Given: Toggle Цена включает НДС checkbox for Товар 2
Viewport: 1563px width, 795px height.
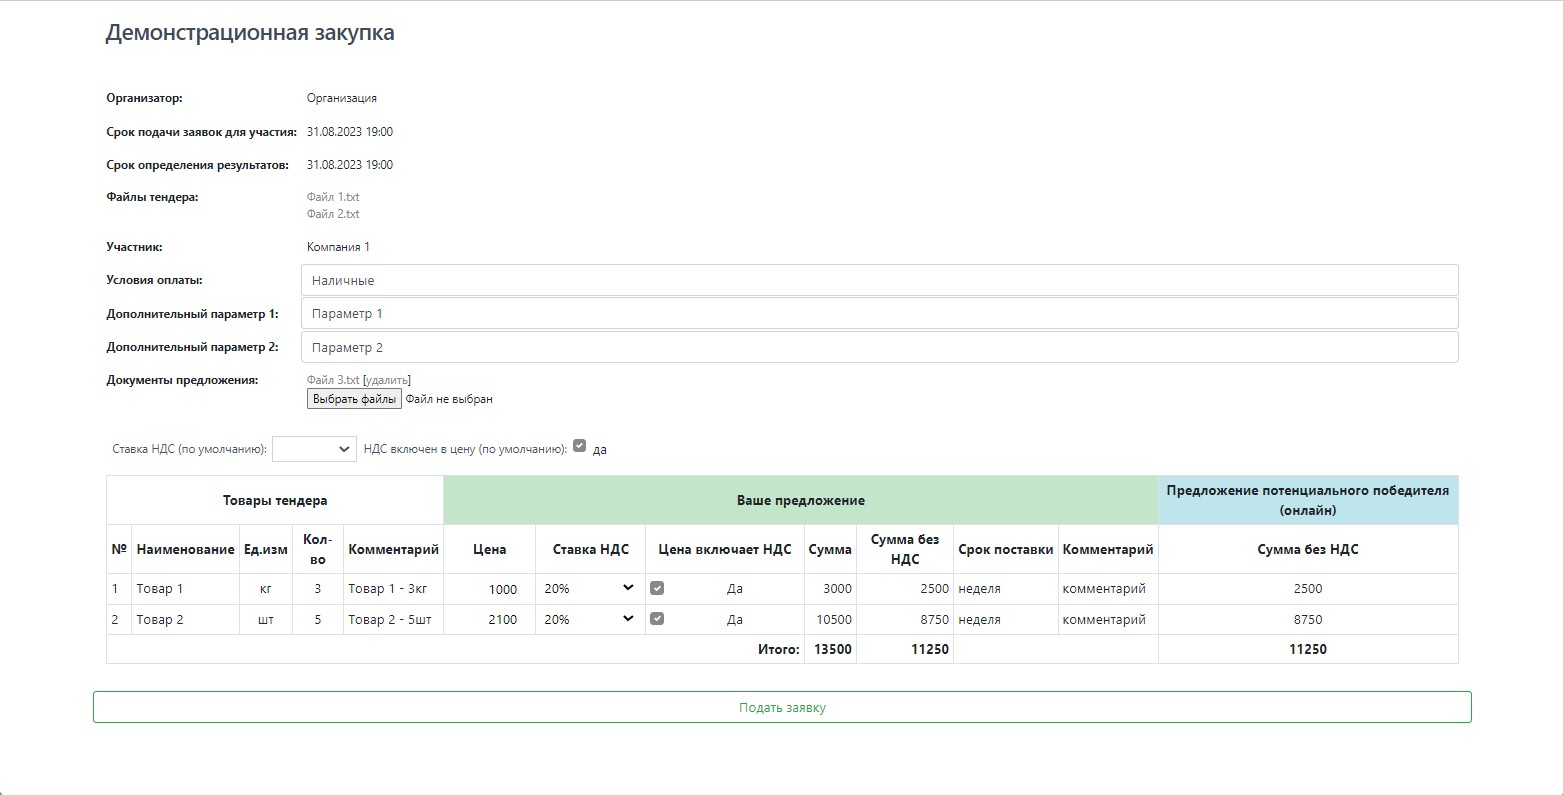Looking at the screenshot, I should 657,619.
